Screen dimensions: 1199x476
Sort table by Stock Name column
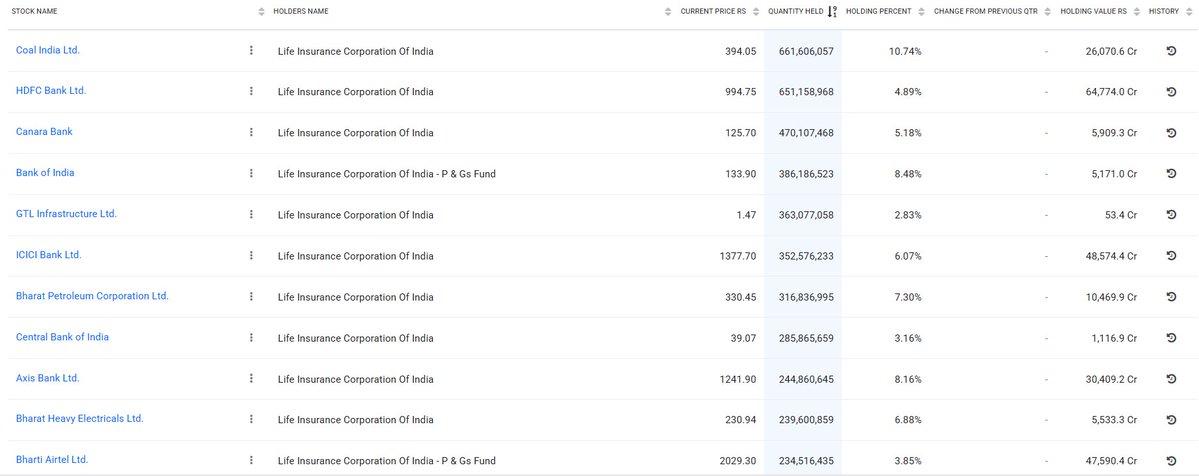click(x=262, y=11)
